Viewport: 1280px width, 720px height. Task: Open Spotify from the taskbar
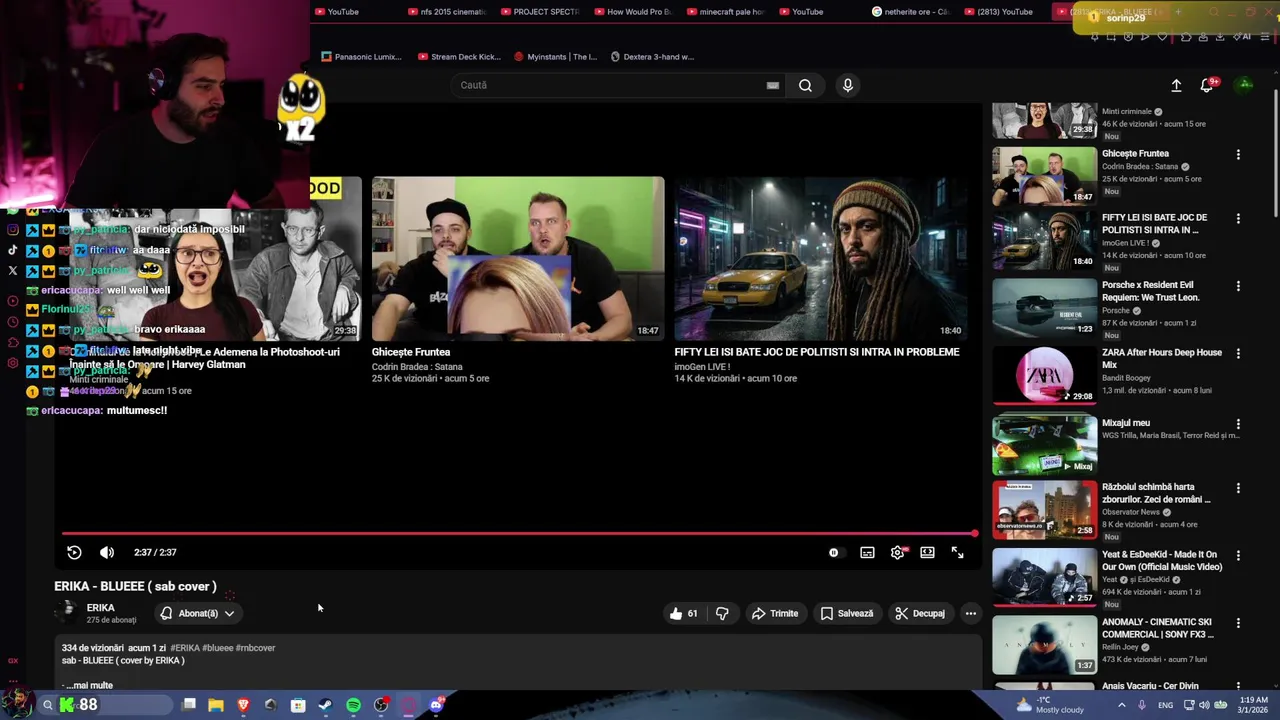tap(353, 705)
